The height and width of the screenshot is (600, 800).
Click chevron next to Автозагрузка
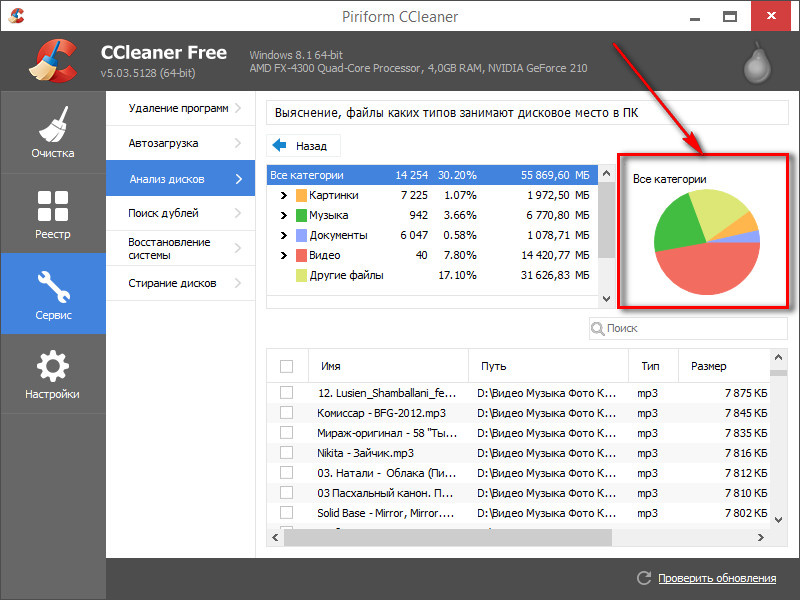[x=238, y=143]
